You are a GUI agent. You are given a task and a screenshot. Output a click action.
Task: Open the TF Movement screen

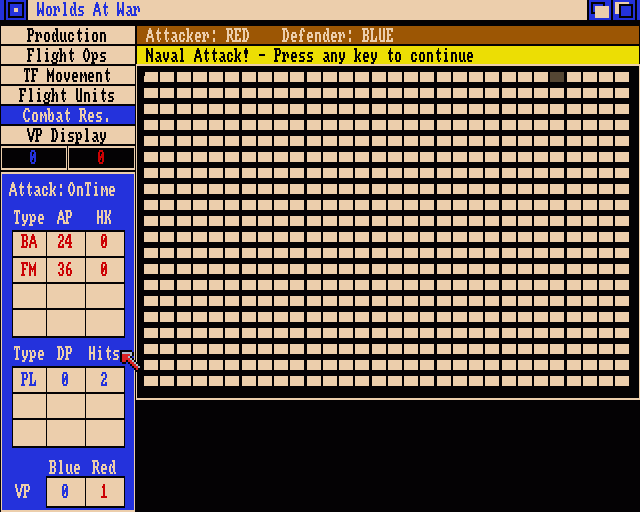(x=67, y=75)
